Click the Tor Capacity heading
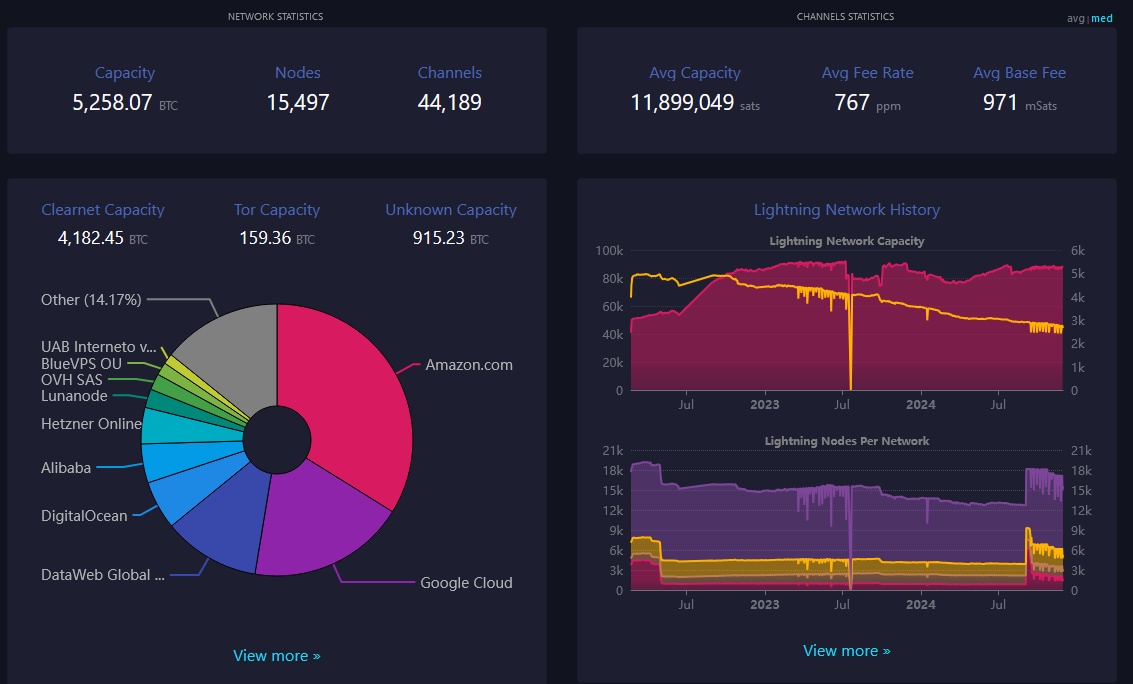1133x684 pixels. point(277,210)
